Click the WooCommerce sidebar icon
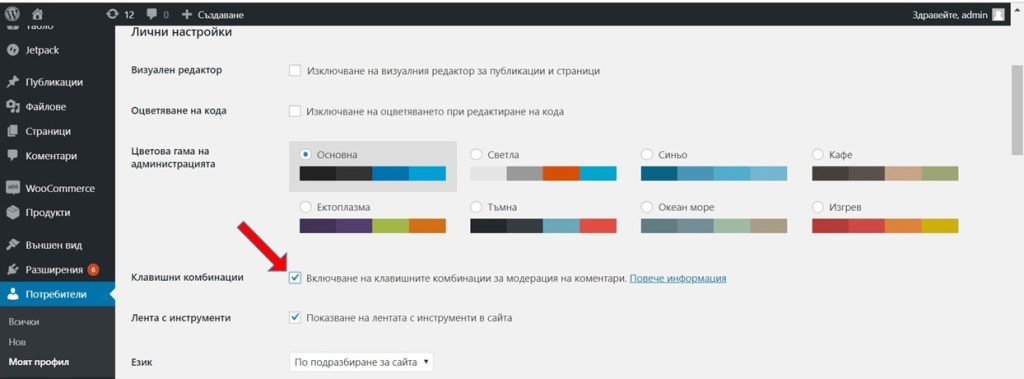1024x379 pixels. pos(12,188)
